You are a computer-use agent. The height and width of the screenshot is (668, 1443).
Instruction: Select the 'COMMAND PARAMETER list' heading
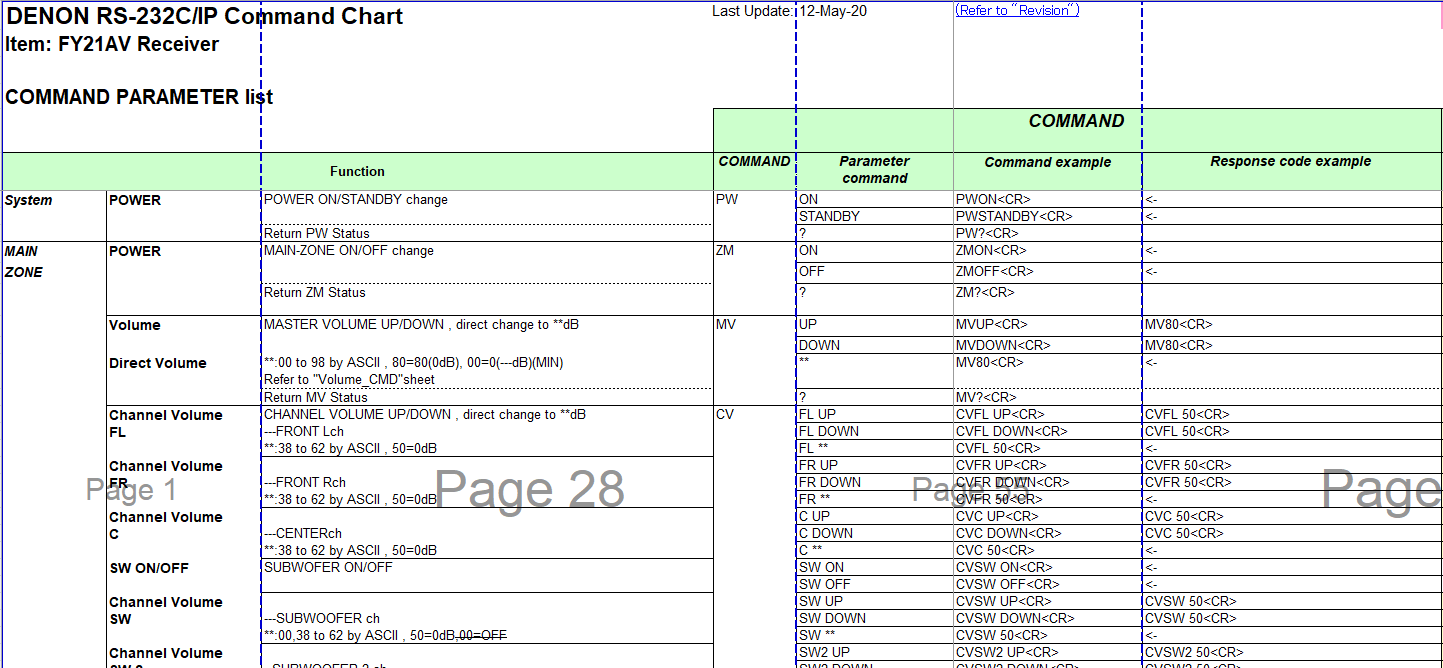click(139, 97)
